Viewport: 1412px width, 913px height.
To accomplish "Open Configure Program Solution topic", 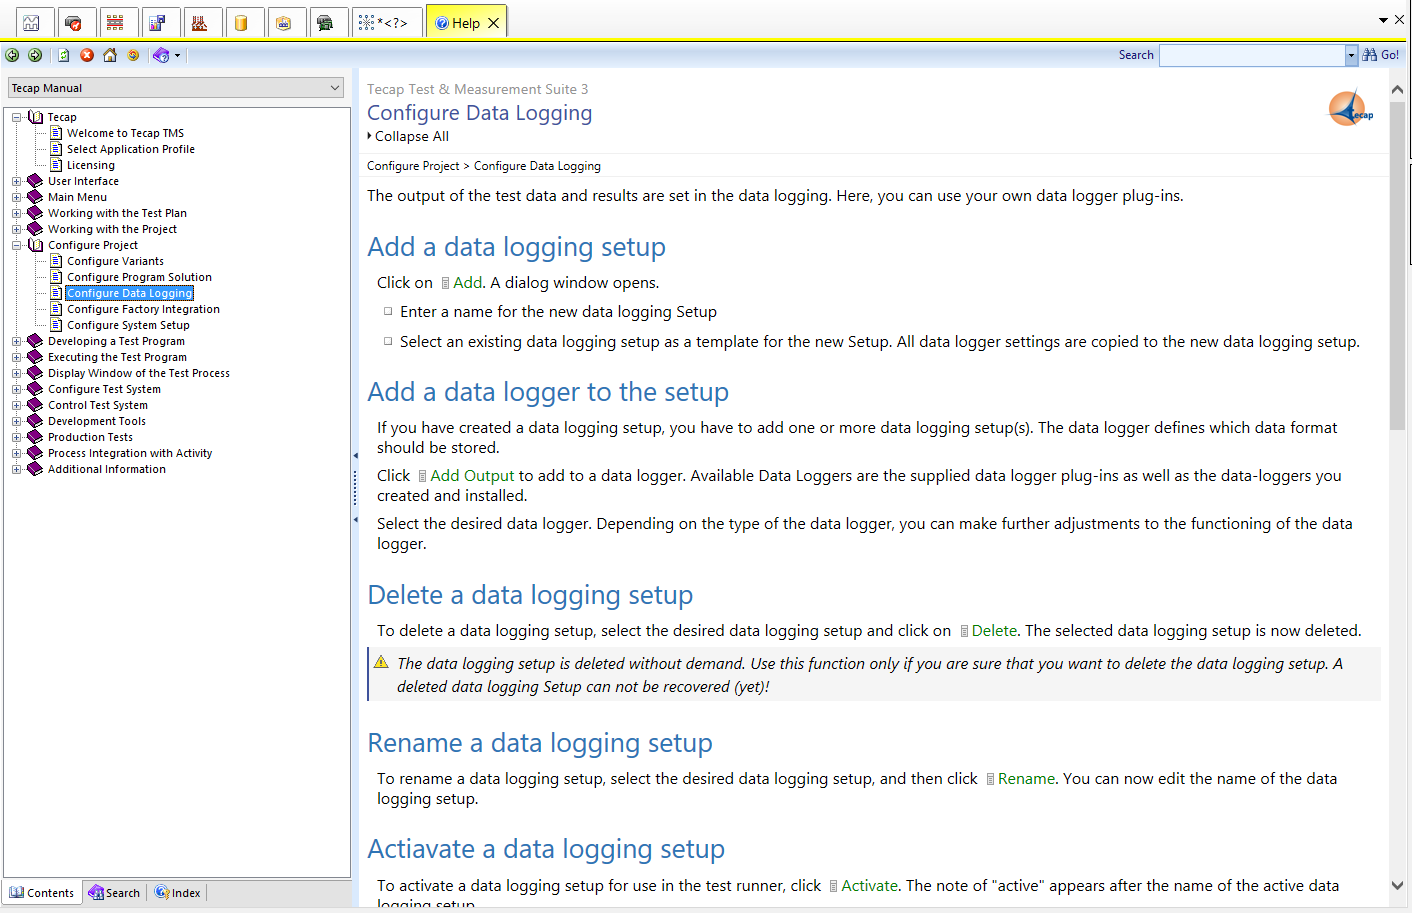I will click(x=139, y=277).
